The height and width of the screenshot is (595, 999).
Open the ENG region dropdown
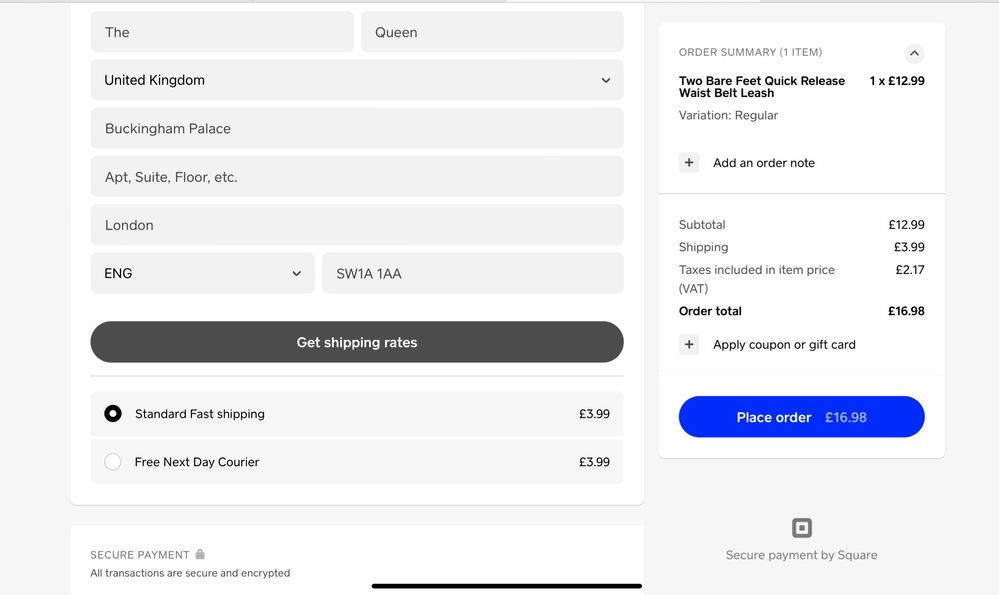[x=203, y=273]
